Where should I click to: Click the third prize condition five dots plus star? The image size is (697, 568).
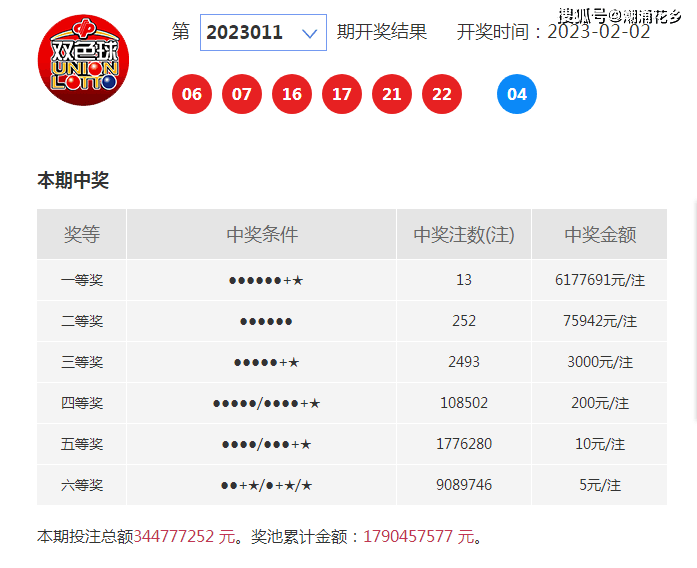tap(266, 362)
